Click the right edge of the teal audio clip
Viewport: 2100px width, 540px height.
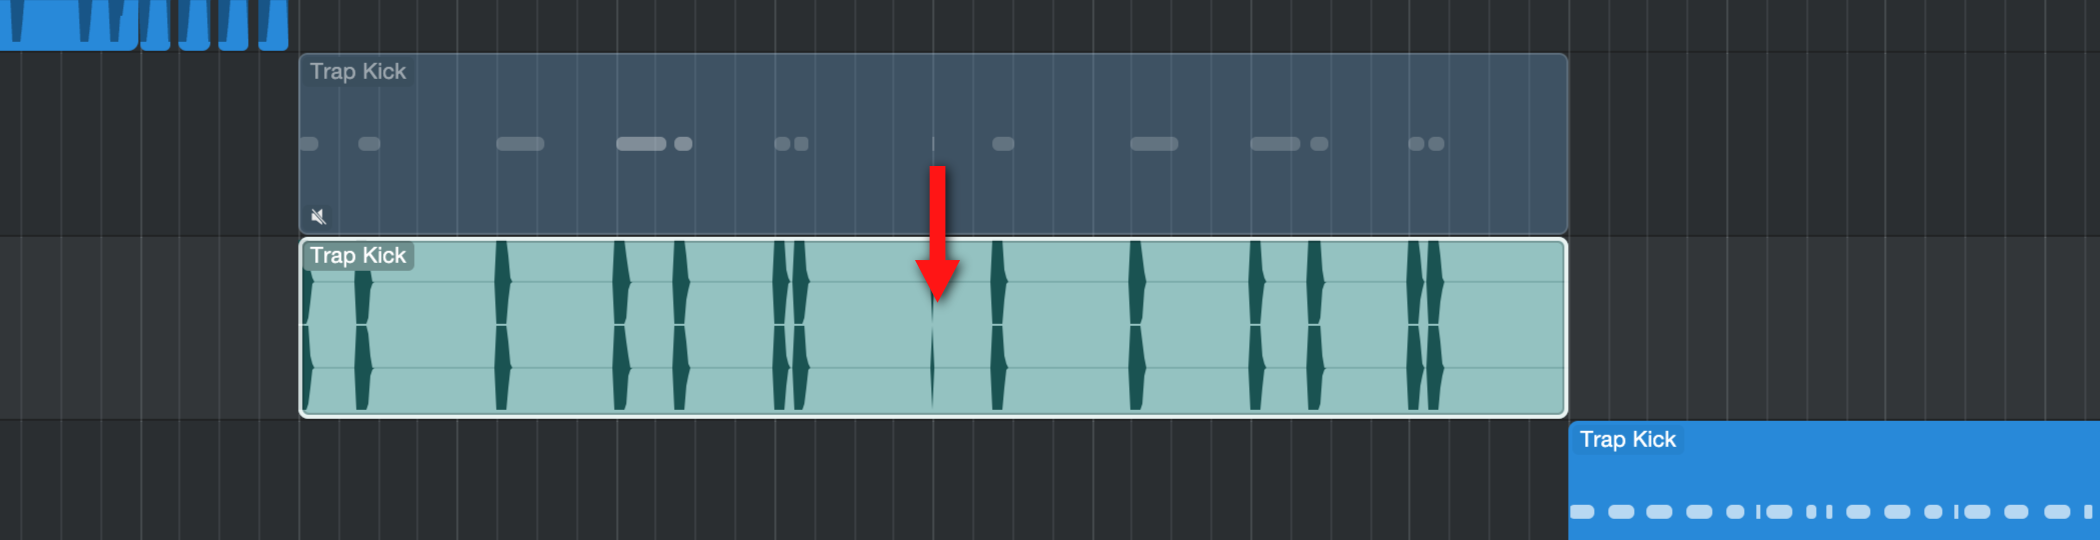[1565, 327]
